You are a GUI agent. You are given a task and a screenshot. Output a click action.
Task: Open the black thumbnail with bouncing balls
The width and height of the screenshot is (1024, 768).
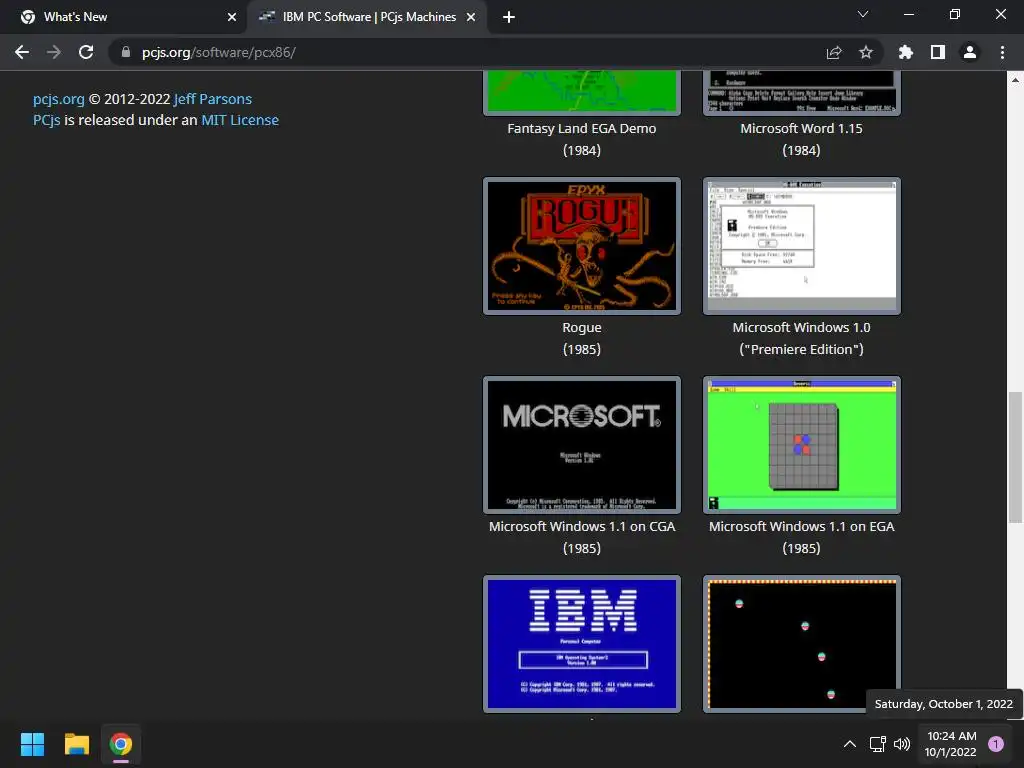point(801,644)
